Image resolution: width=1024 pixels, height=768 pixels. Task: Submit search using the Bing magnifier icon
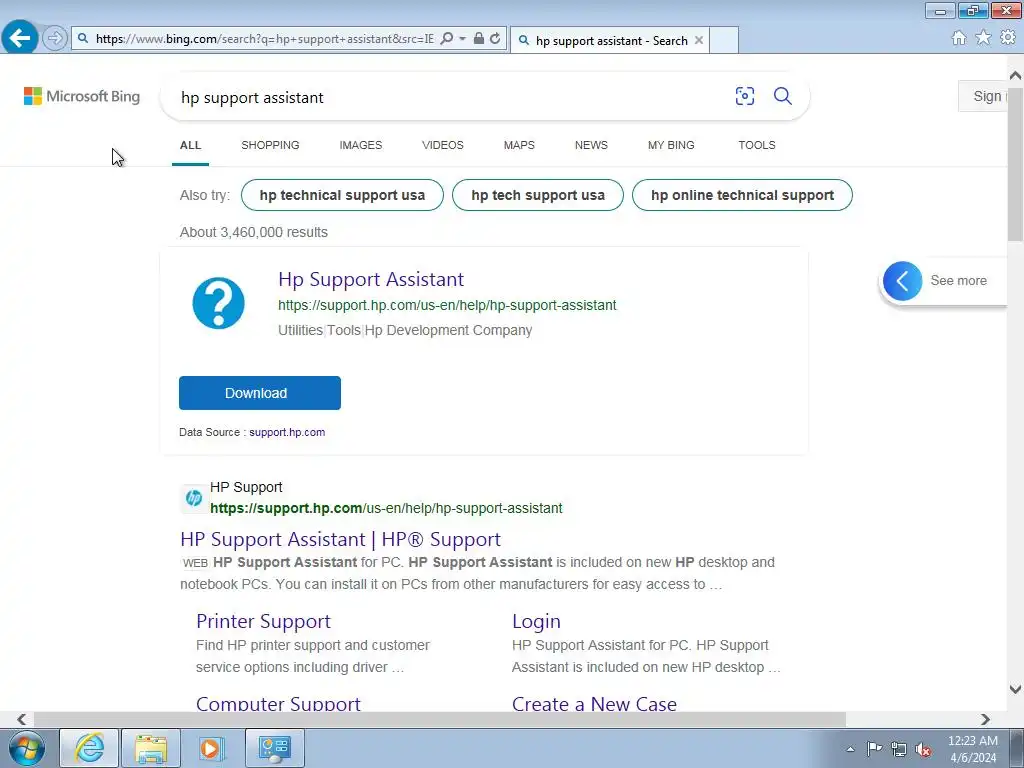point(782,96)
